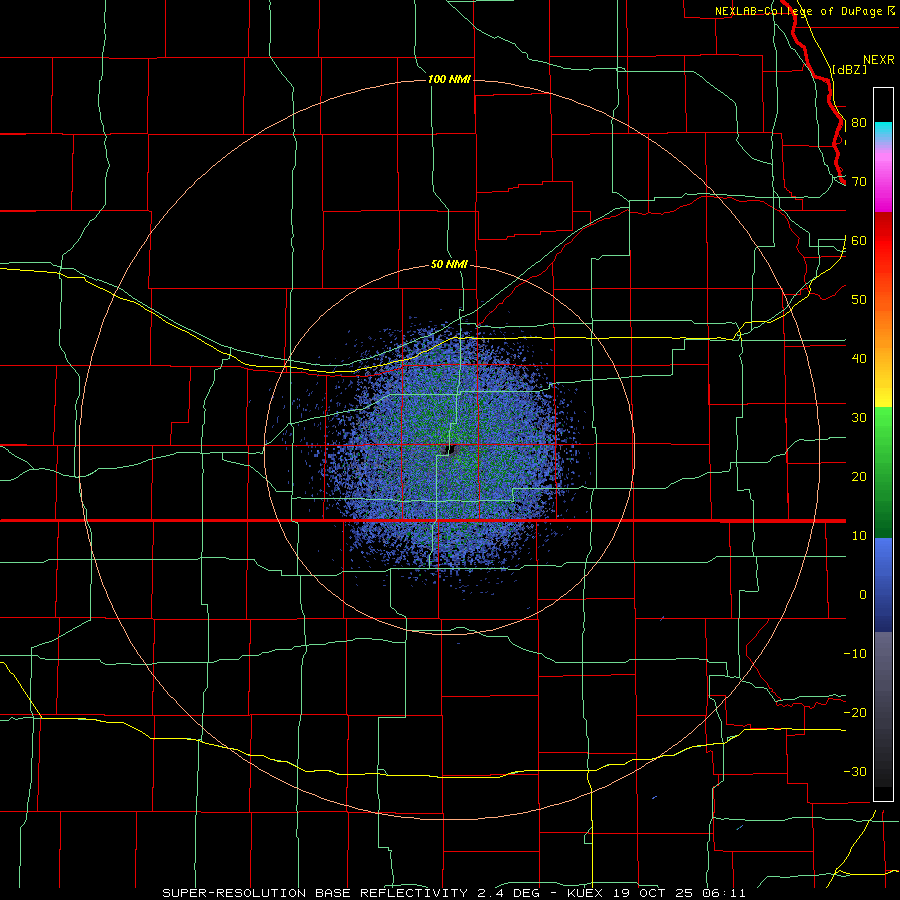Viewport: 900px width, 900px height.
Task: Click the 70 value on the dBZ scale
Action: click(x=859, y=182)
